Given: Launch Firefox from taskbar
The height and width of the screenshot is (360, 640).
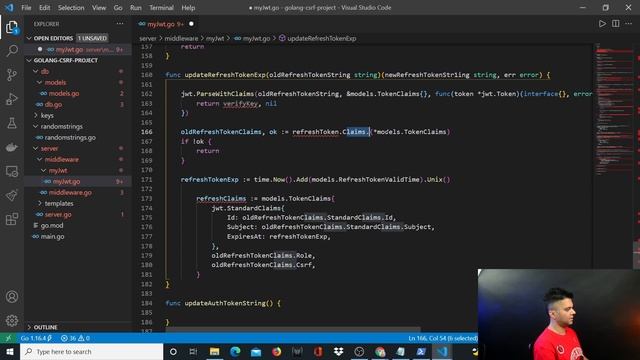Looking at the screenshot, I should tap(277, 351).
